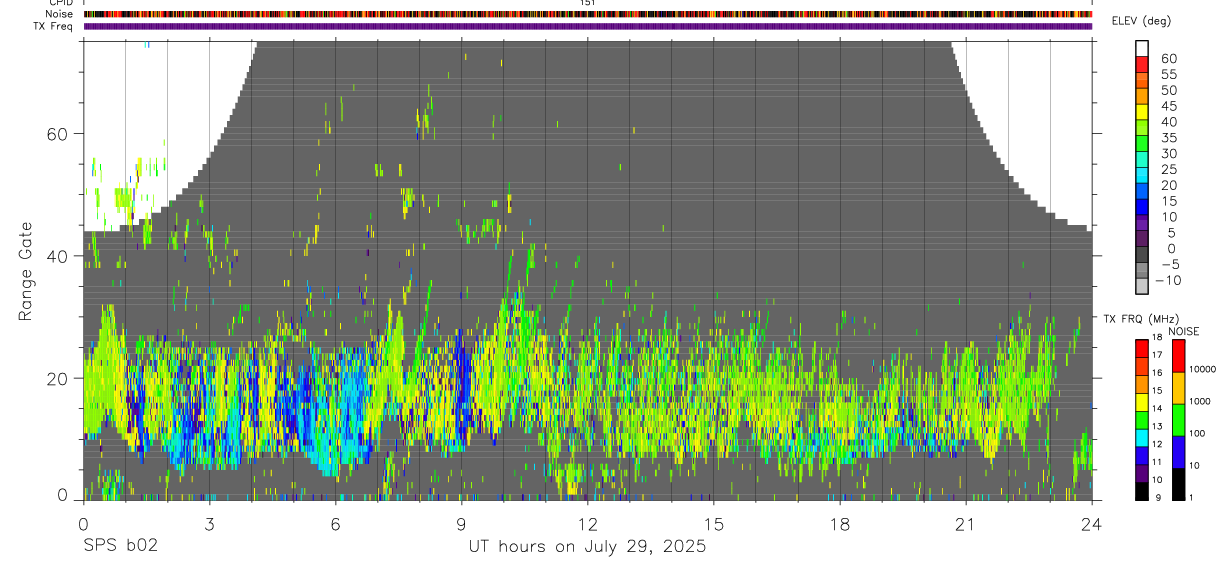This screenshot has height=567, width=1228.
Task: Select the '18' tick on the UT hours axis
Action: tap(840, 523)
